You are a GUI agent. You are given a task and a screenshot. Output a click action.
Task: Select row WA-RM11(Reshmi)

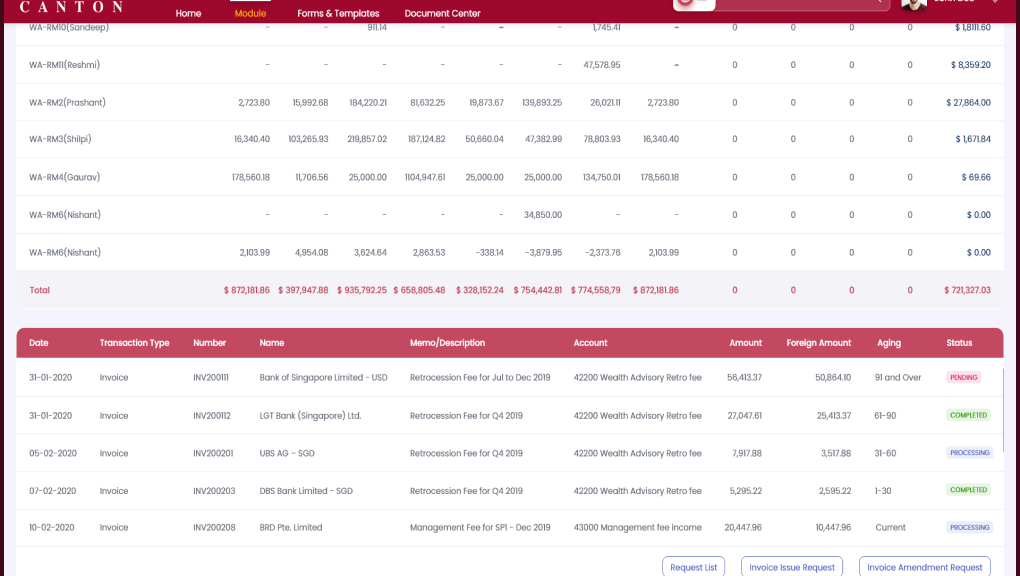click(510, 64)
